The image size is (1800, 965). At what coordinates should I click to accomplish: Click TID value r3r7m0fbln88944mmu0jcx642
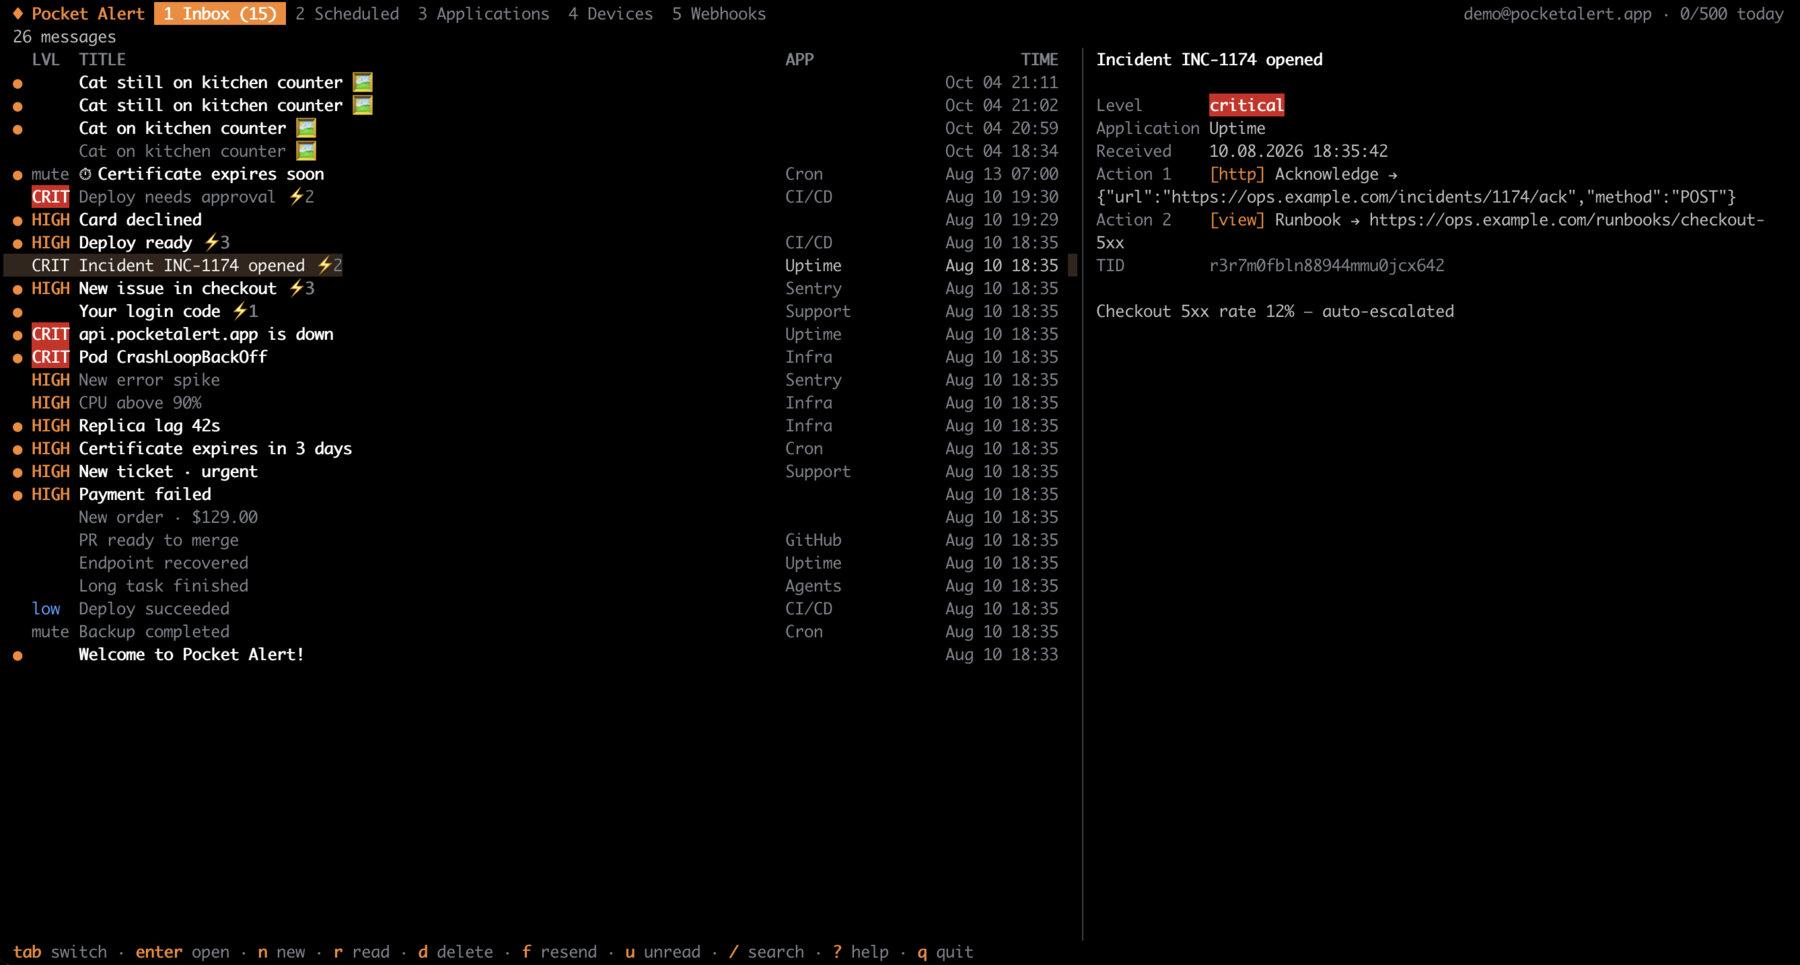coord(1326,265)
